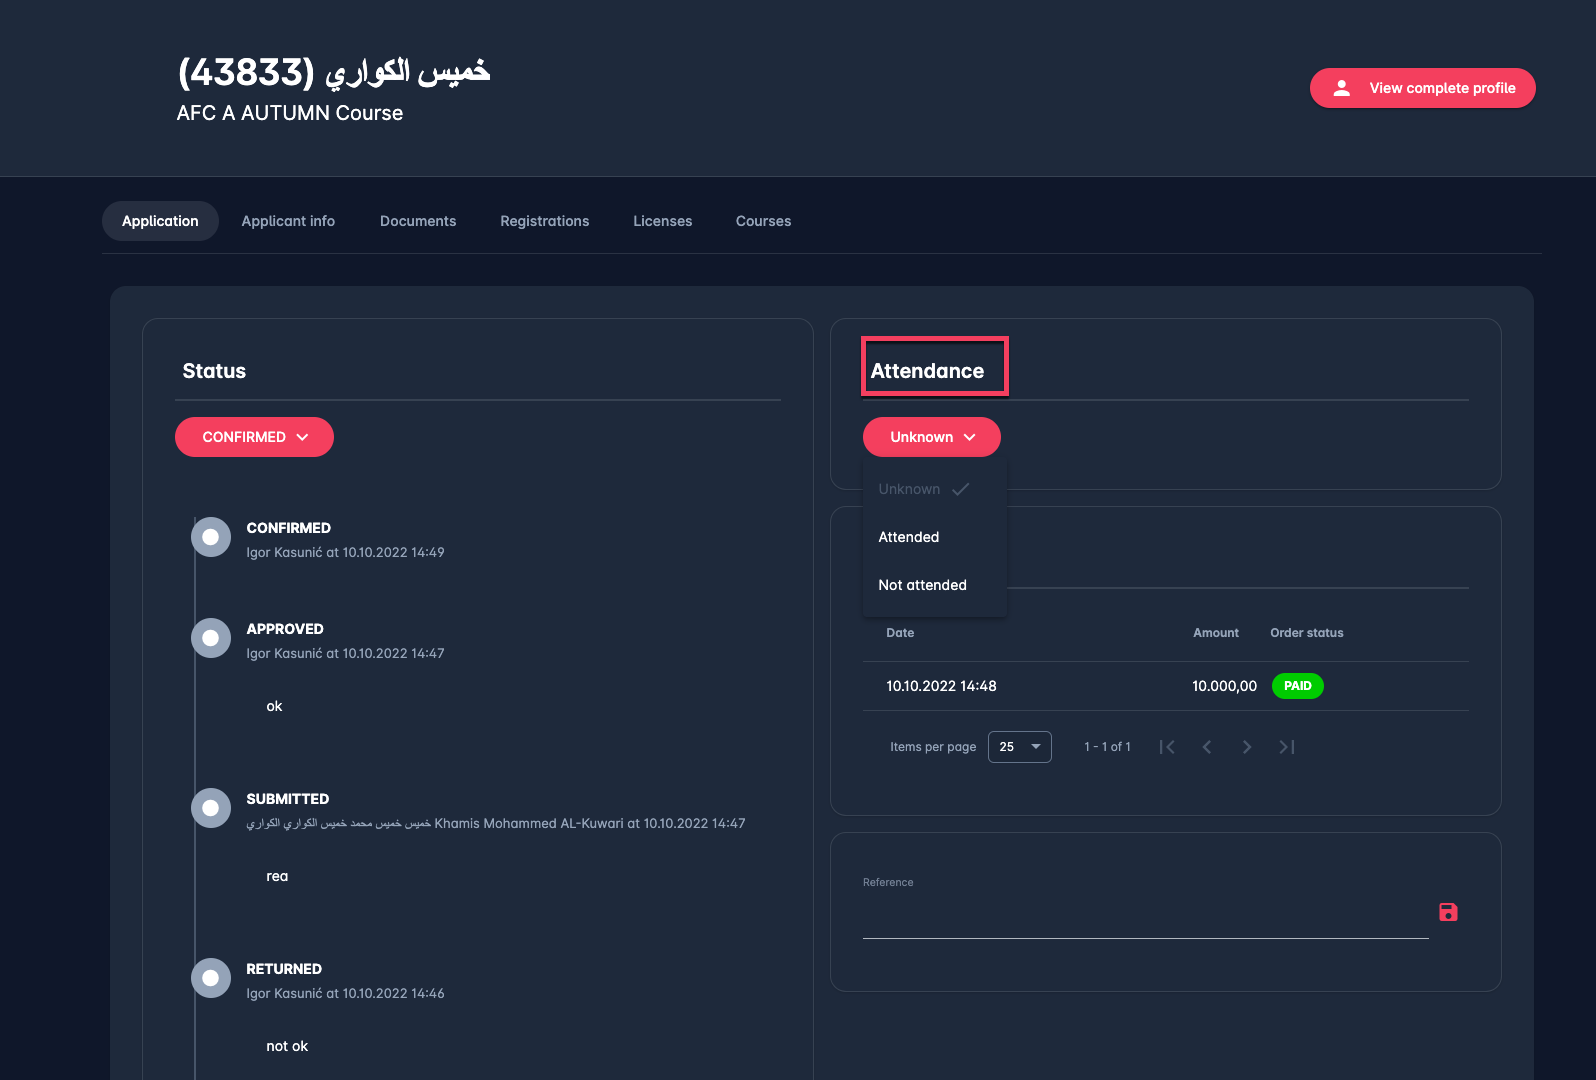
Task: Select Attended from attendance options
Action: tap(909, 537)
